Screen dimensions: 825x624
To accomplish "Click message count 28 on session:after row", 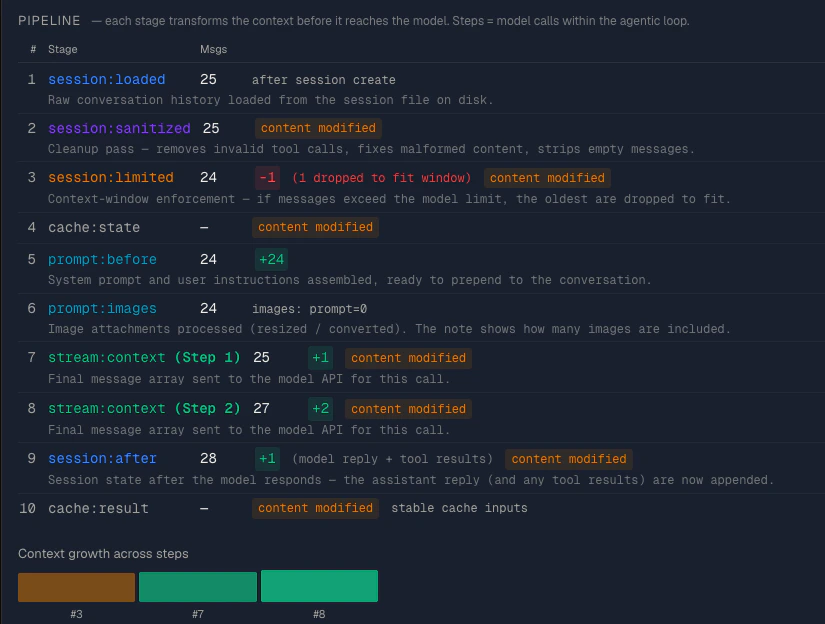I will coord(208,459).
